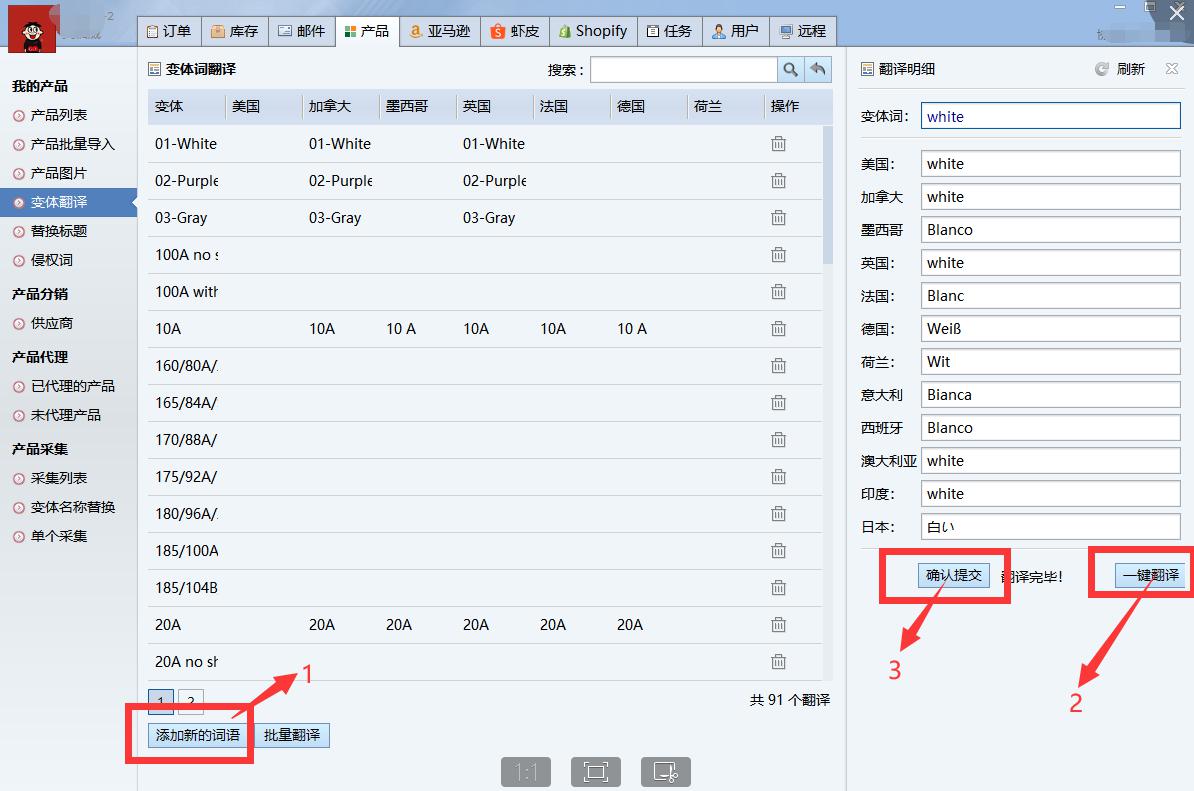Click the back arrow icon beside search

818,69
